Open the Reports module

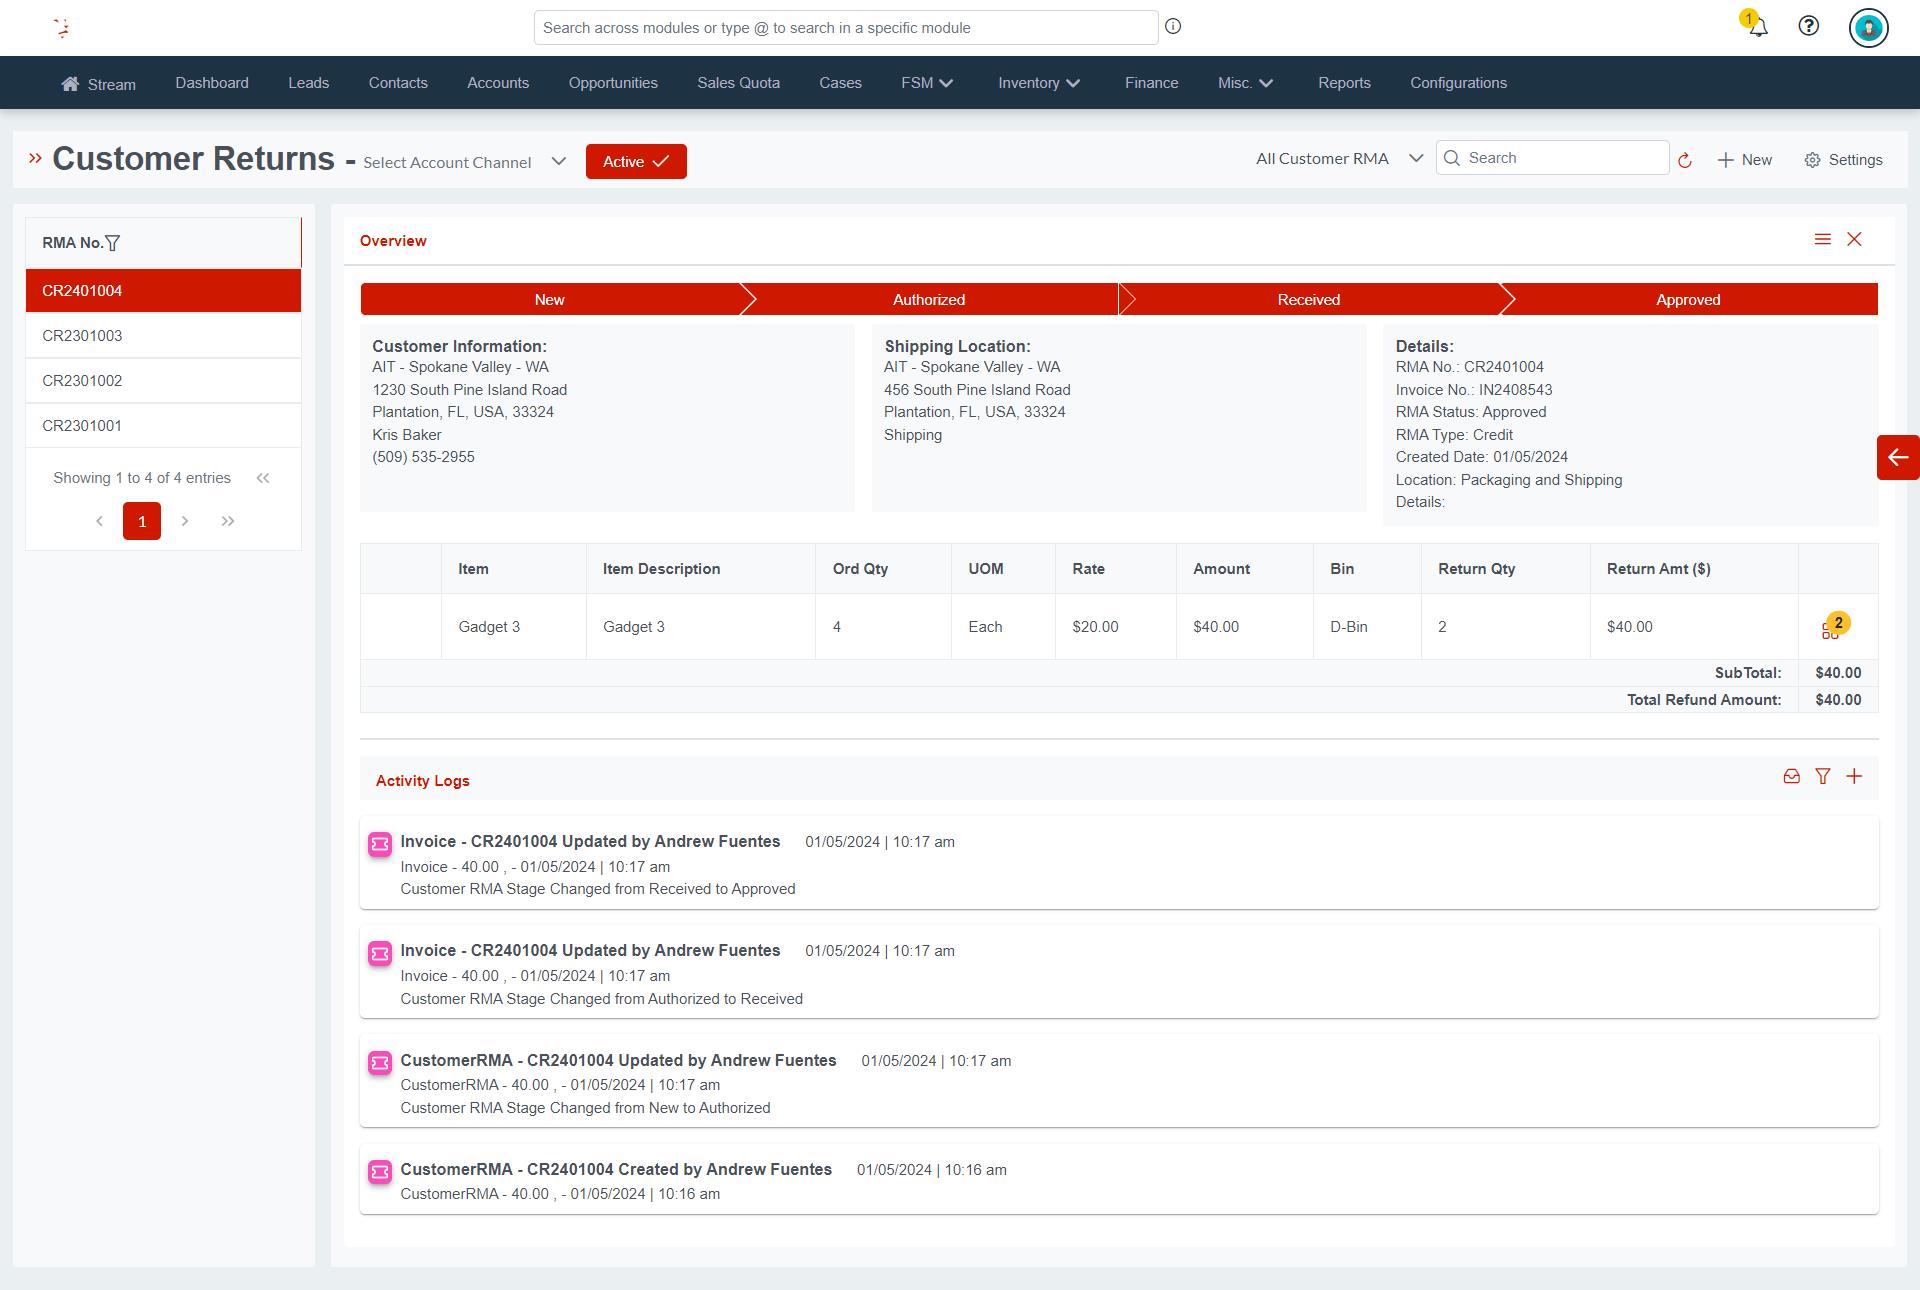point(1344,83)
